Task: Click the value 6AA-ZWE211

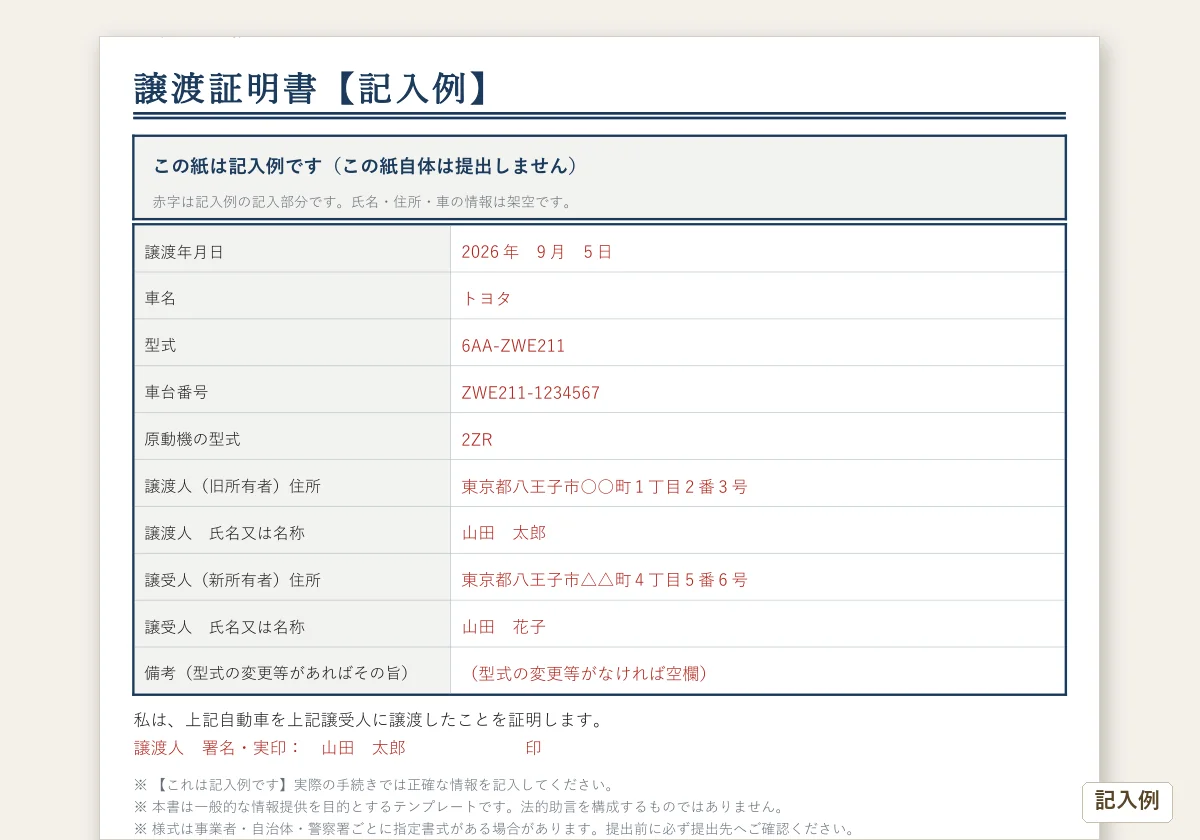Action: (513, 346)
